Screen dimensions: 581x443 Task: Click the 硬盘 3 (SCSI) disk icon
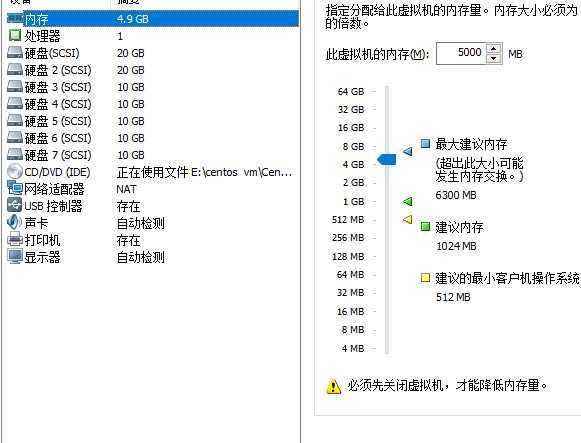(x=15, y=87)
